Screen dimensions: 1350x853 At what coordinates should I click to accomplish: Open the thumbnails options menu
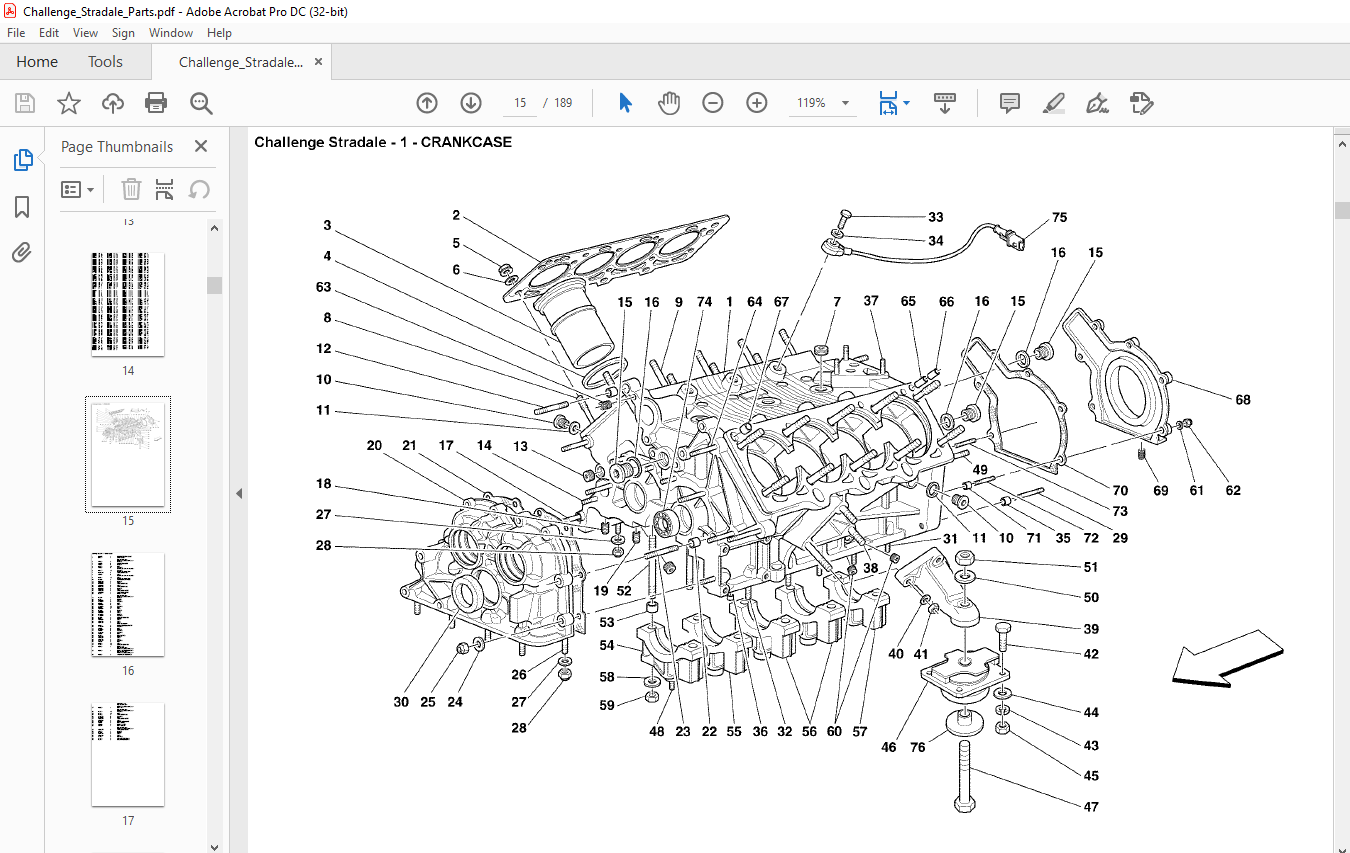point(78,189)
